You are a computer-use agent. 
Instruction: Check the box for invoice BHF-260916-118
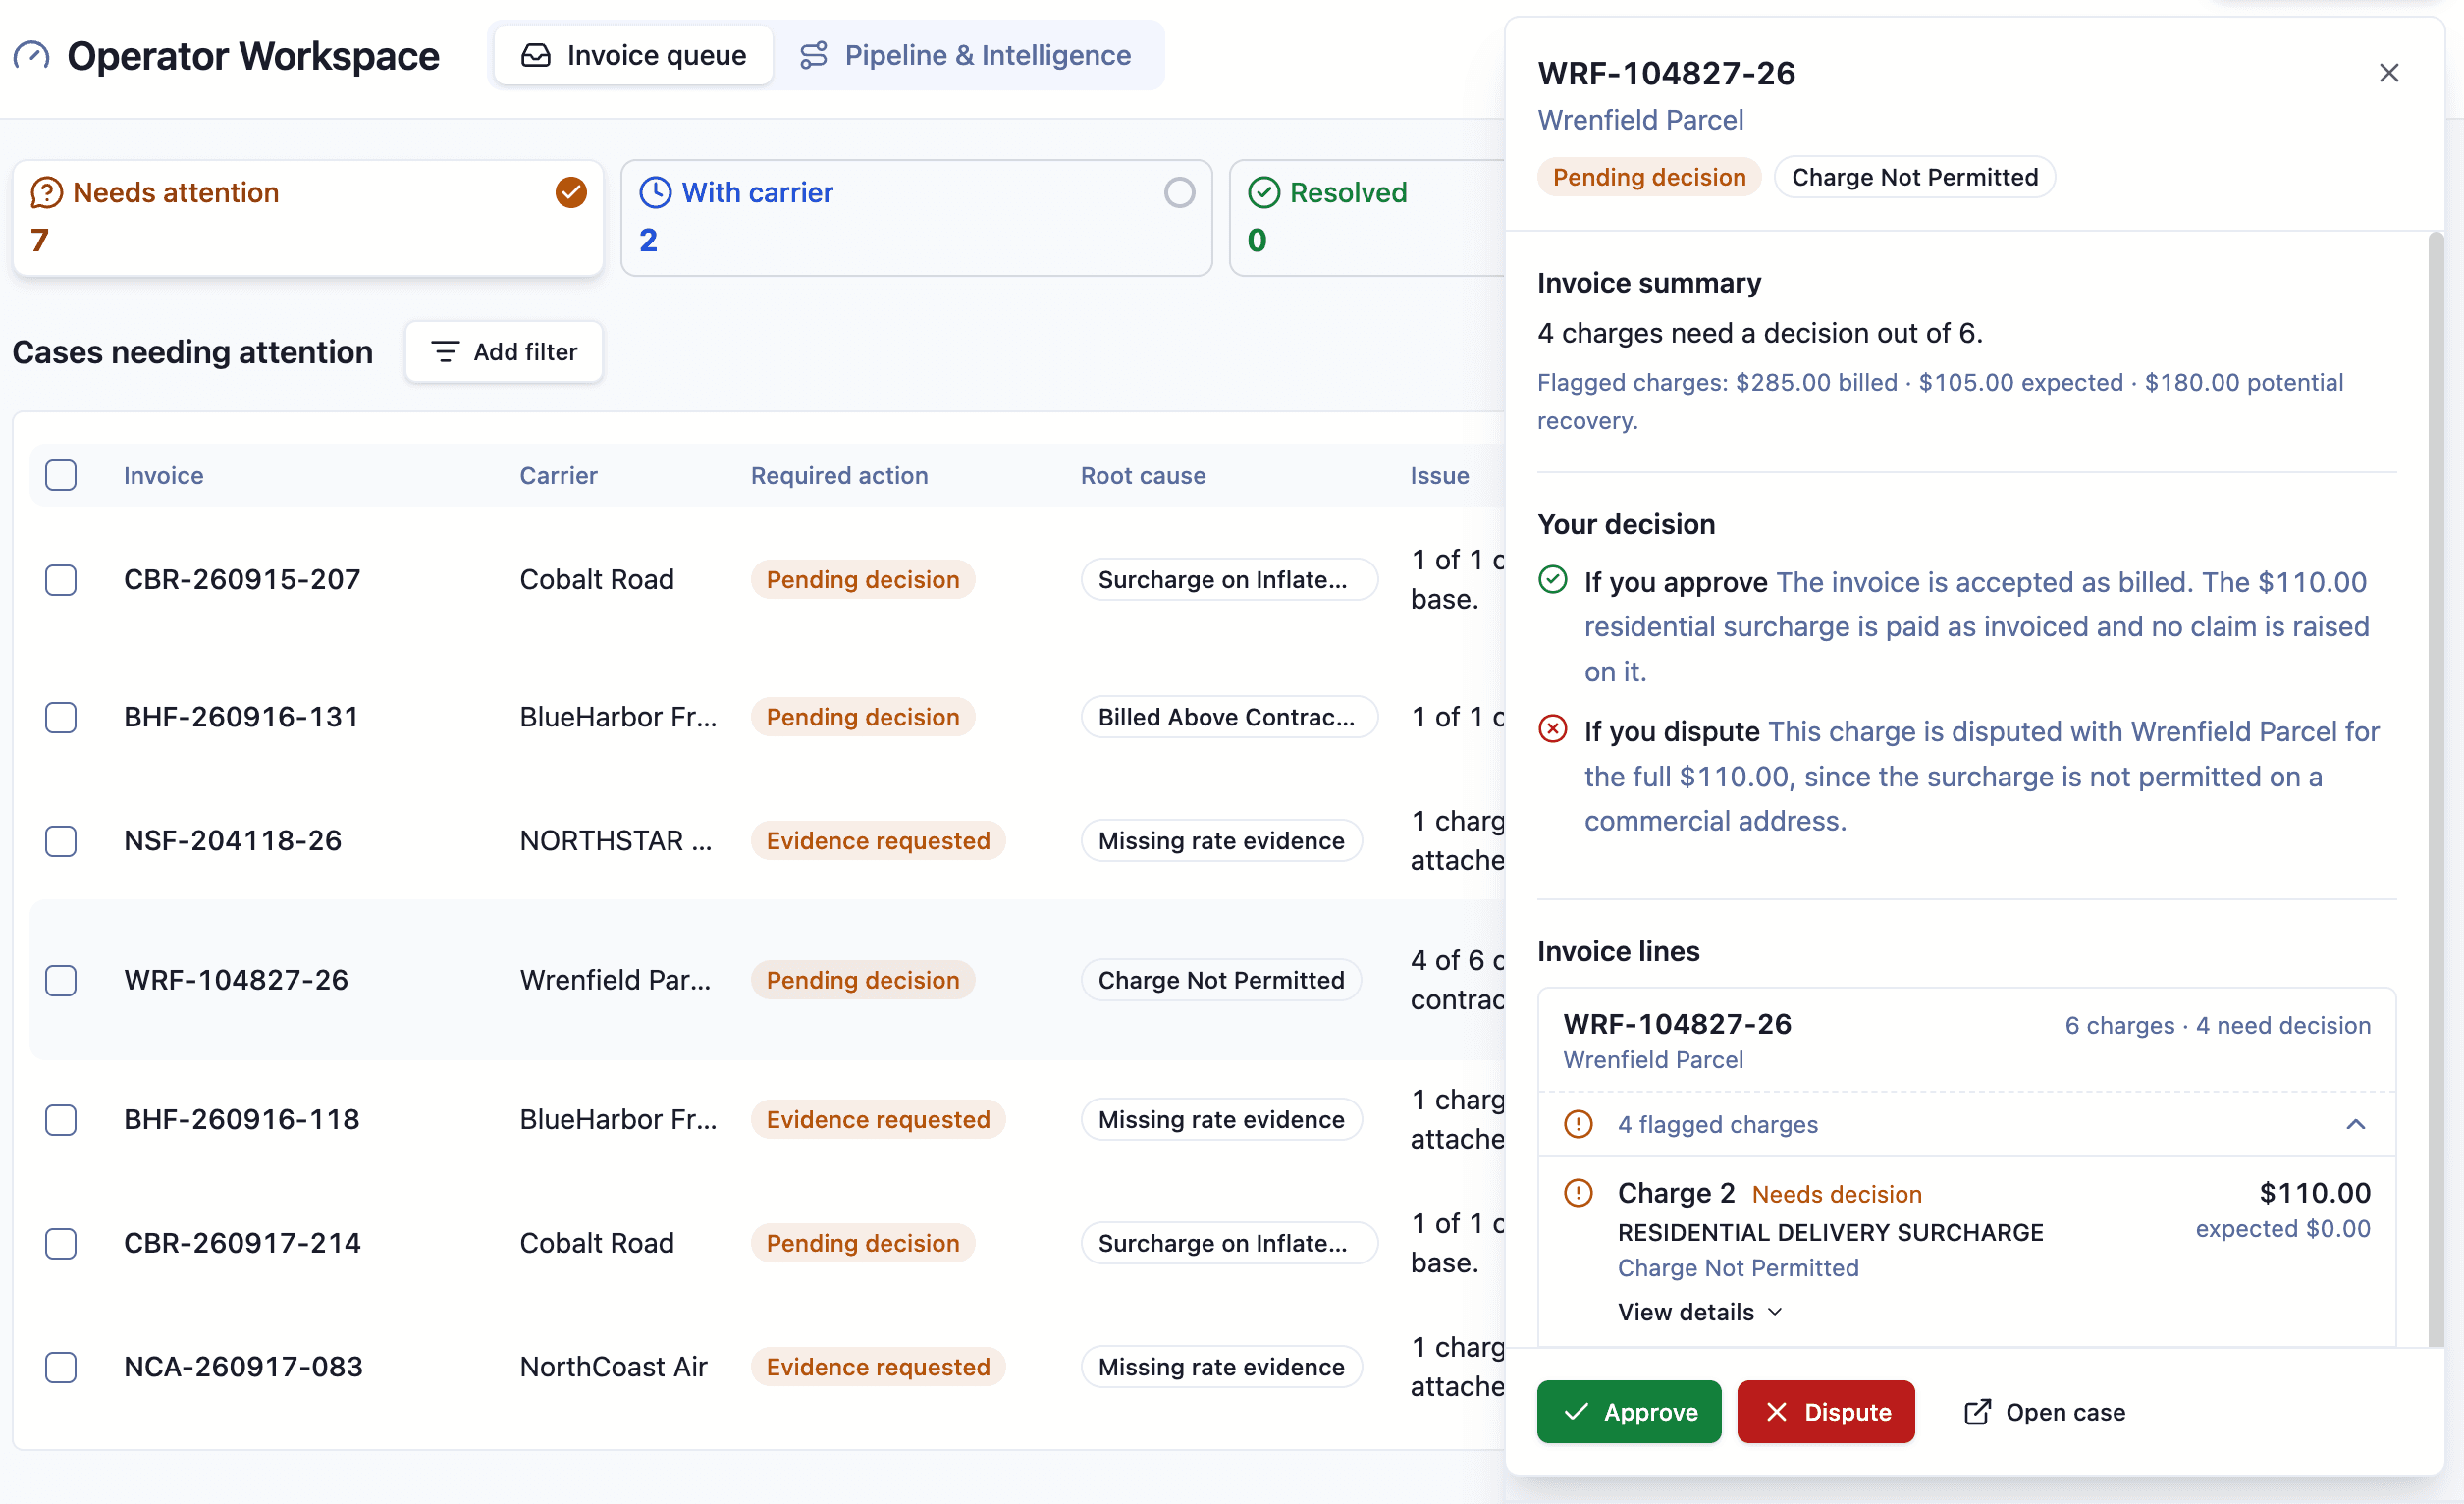61,1120
